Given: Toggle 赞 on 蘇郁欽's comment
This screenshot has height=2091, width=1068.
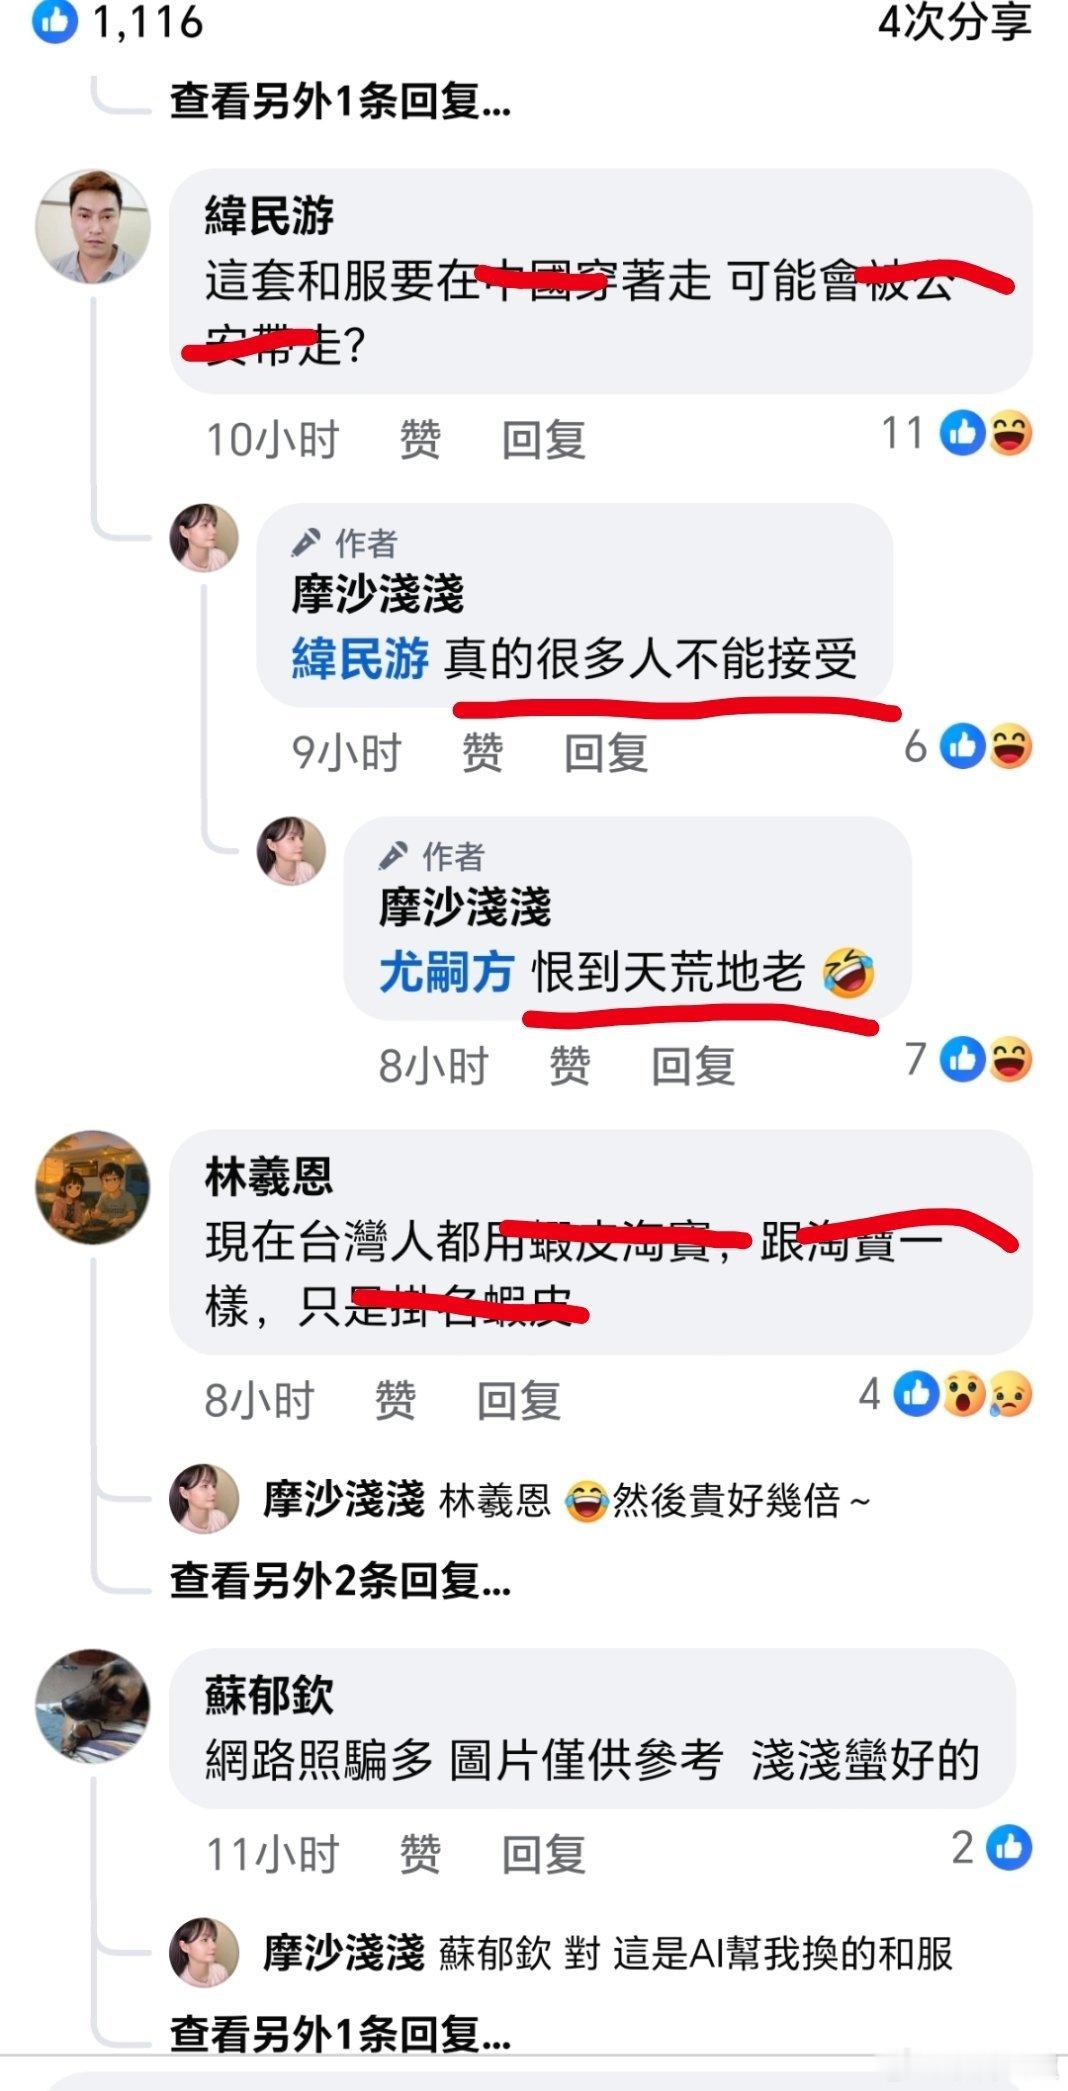Looking at the screenshot, I should tap(420, 1854).
